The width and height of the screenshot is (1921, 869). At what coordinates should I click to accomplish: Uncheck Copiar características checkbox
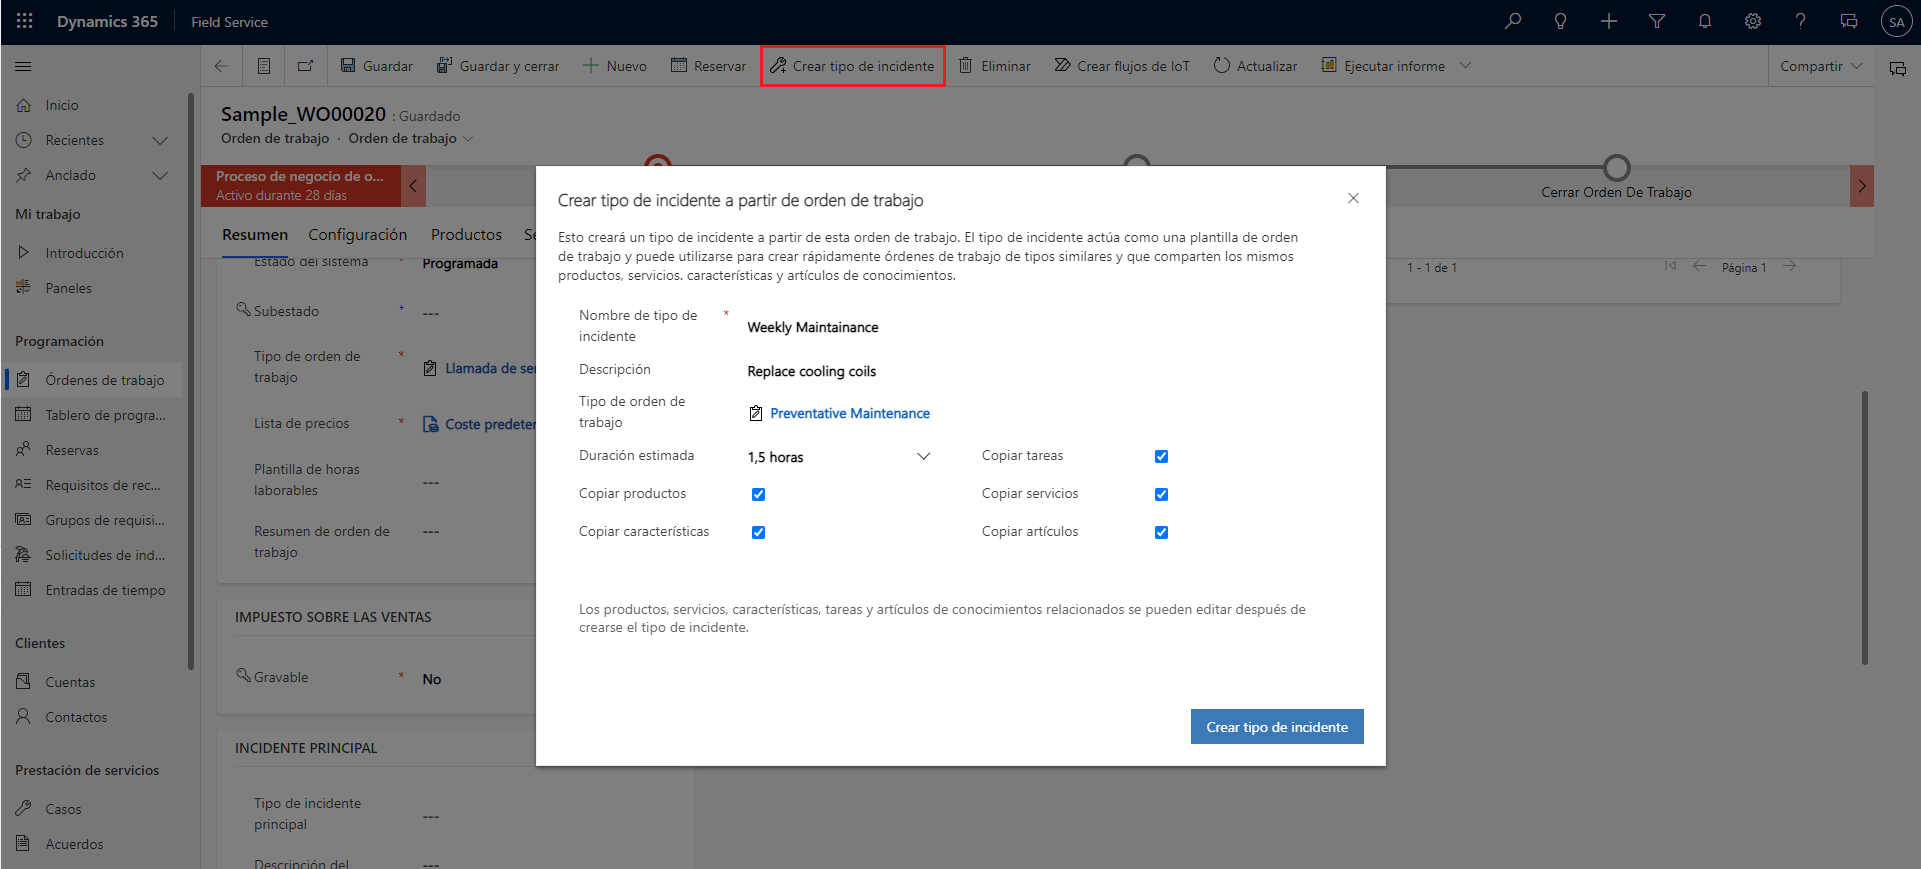(758, 532)
